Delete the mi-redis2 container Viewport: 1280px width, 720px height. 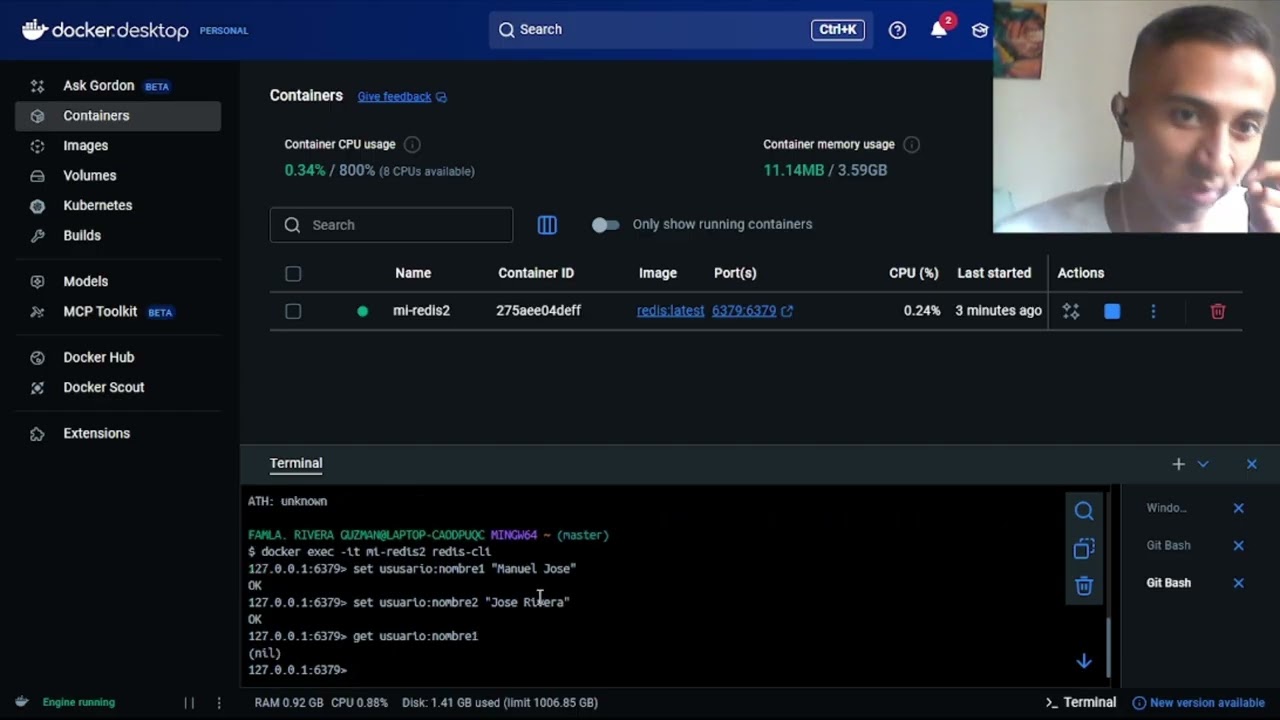(1218, 312)
